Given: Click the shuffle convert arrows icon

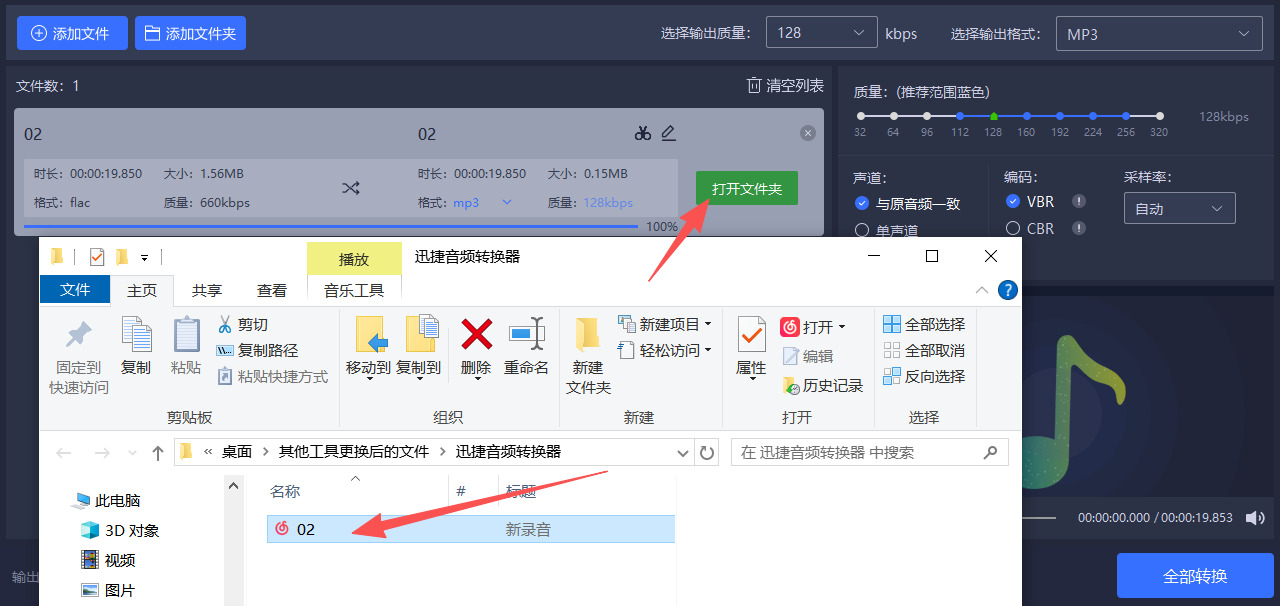Looking at the screenshot, I should (350, 188).
